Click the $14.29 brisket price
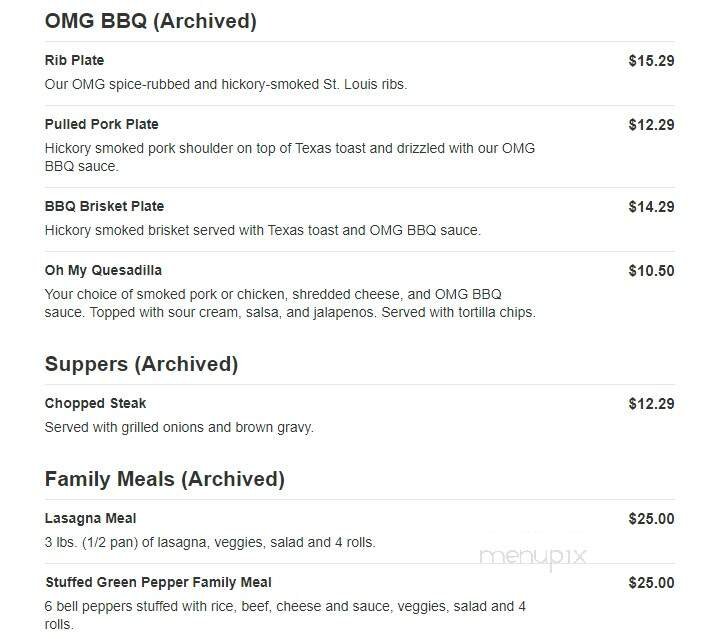712x639 pixels. [651, 207]
